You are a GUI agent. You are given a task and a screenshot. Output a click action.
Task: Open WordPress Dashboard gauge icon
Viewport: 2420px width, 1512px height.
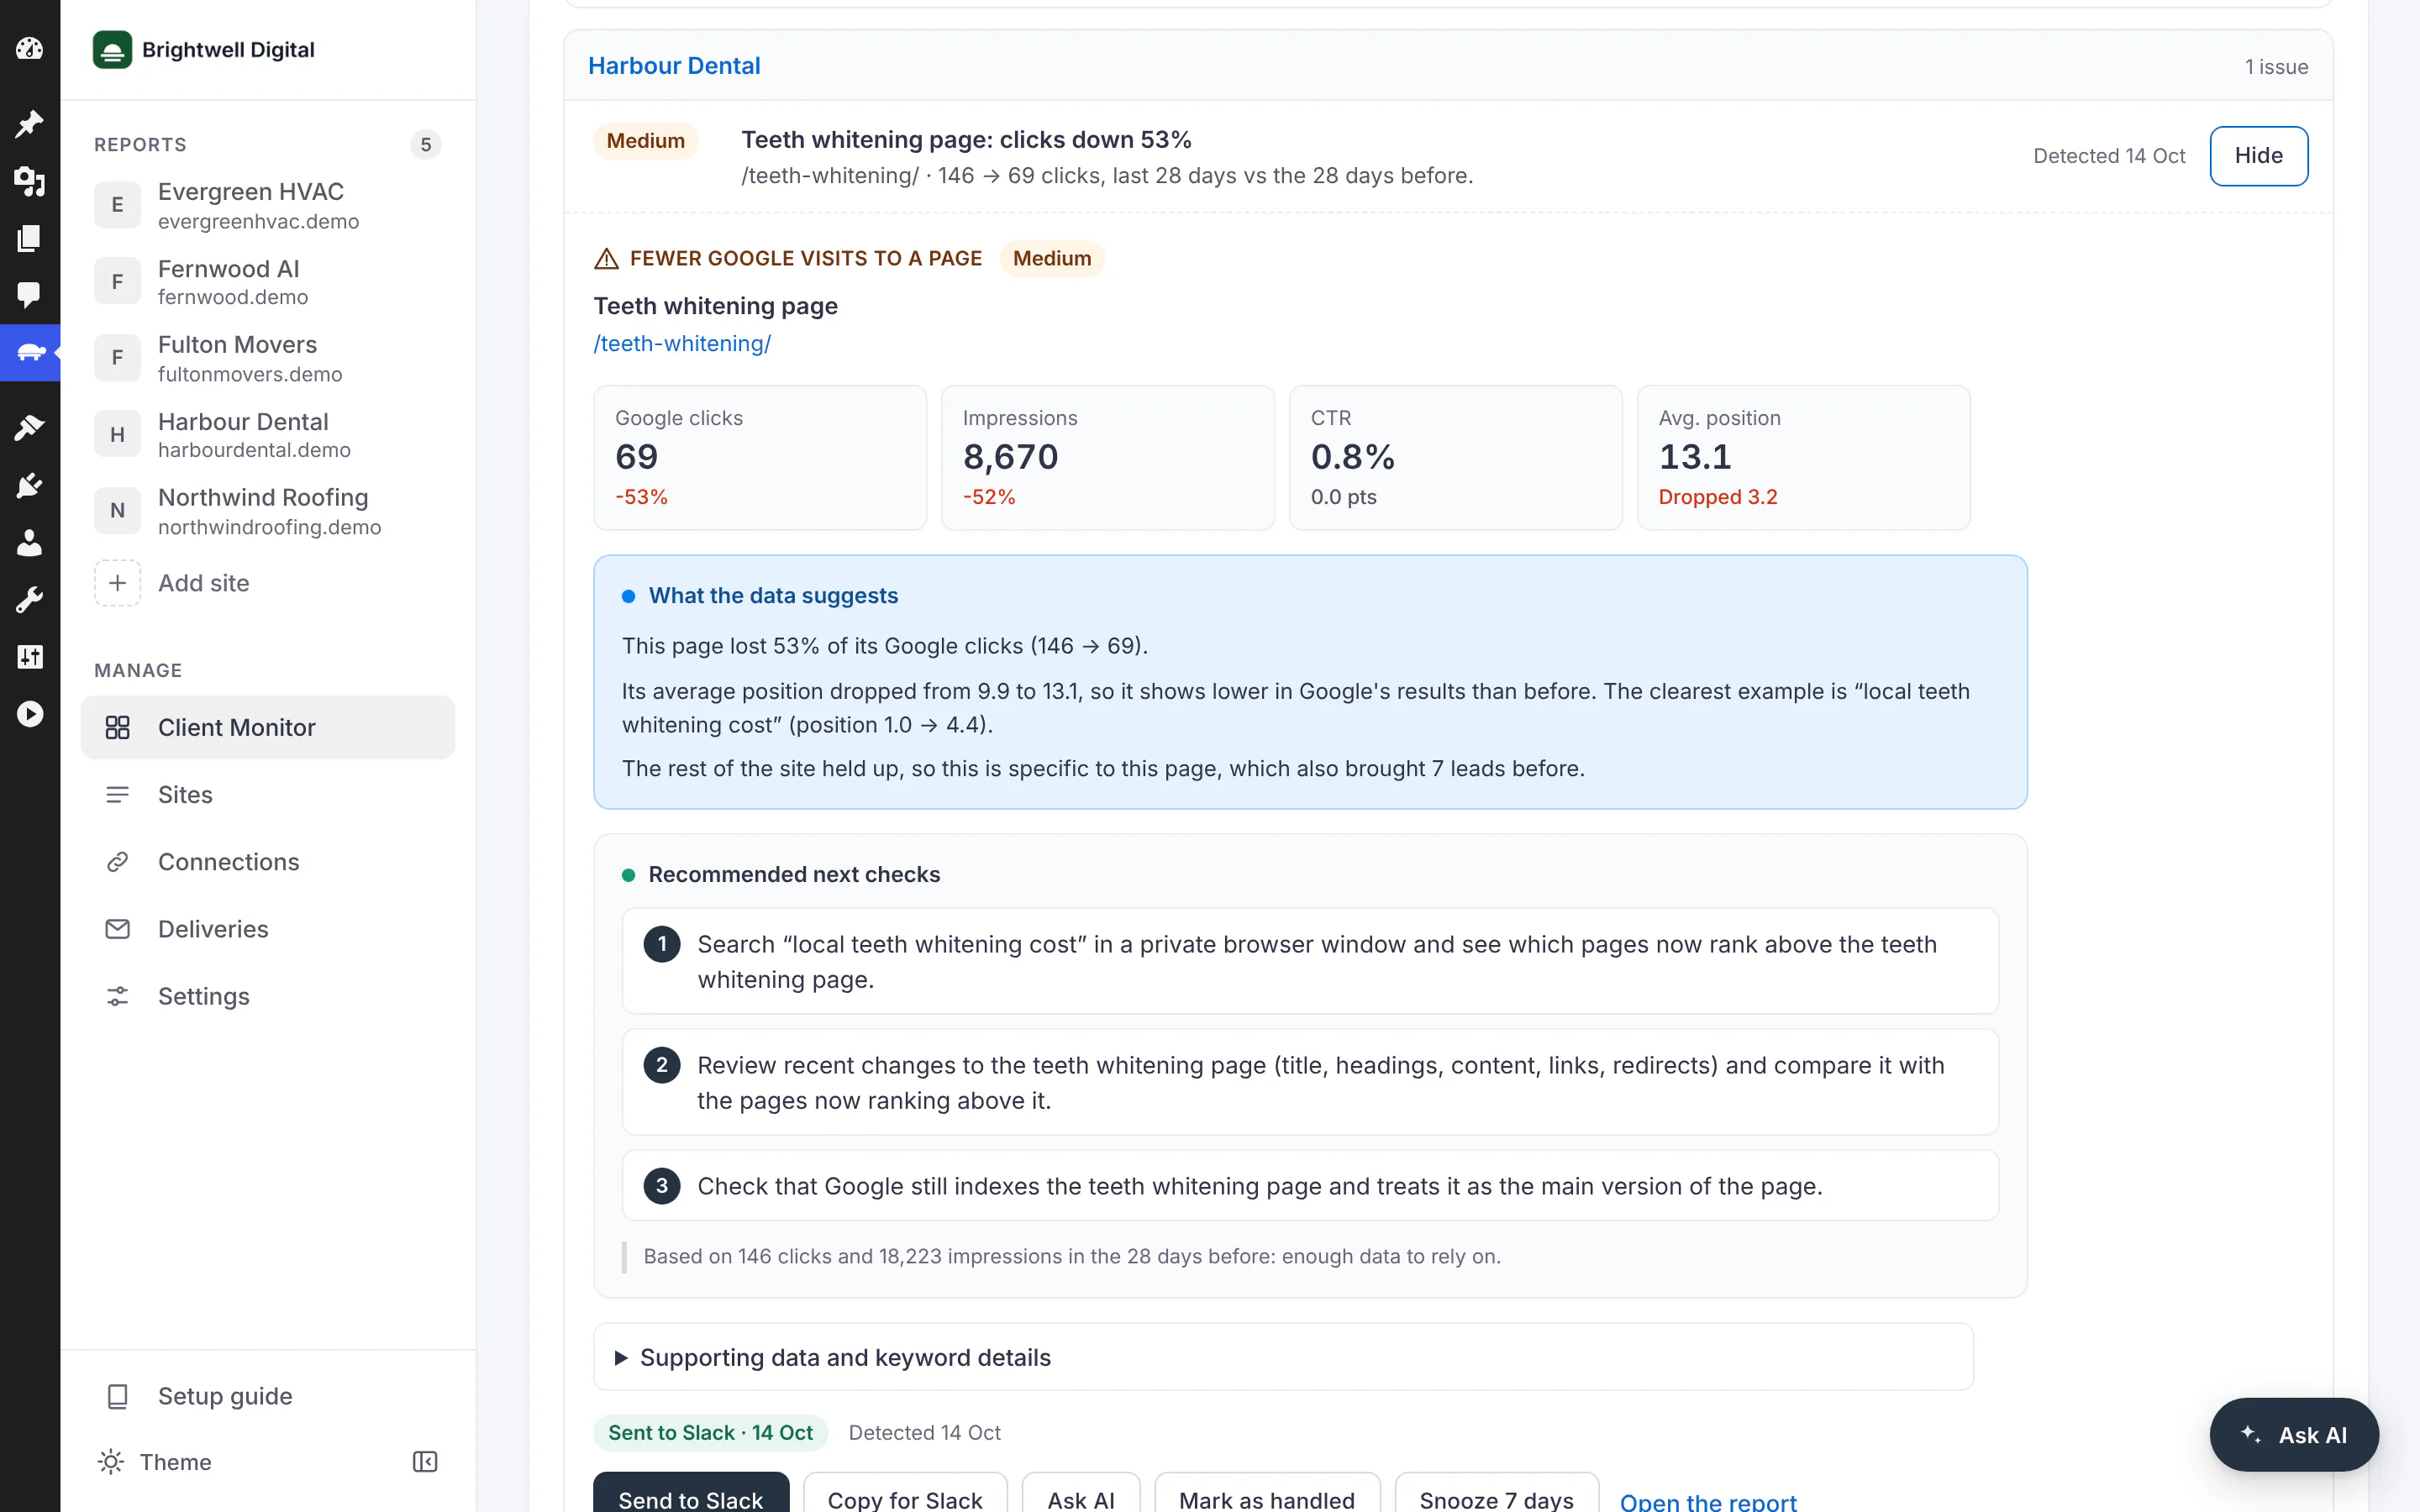click(x=30, y=48)
